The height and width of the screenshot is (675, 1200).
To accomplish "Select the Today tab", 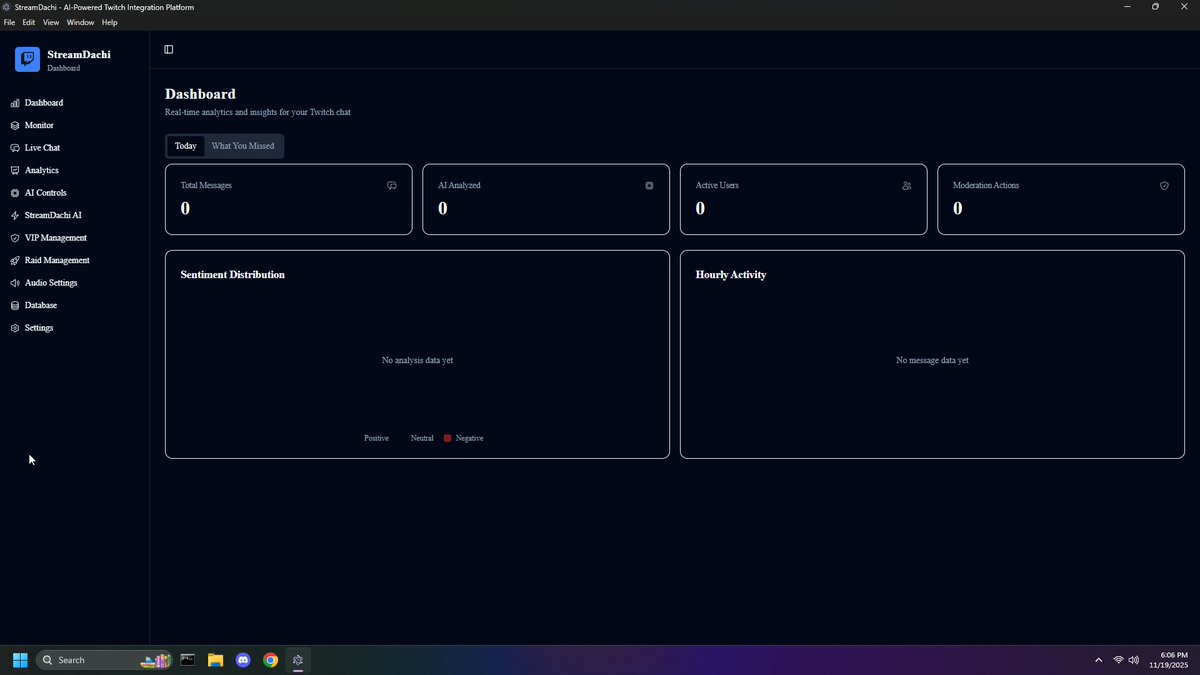I will pos(185,145).
